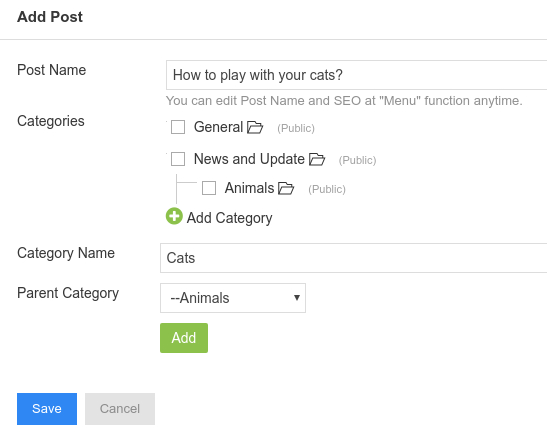
Task: Open the Parent Category dropdown
Action: [x=233, y=298]
